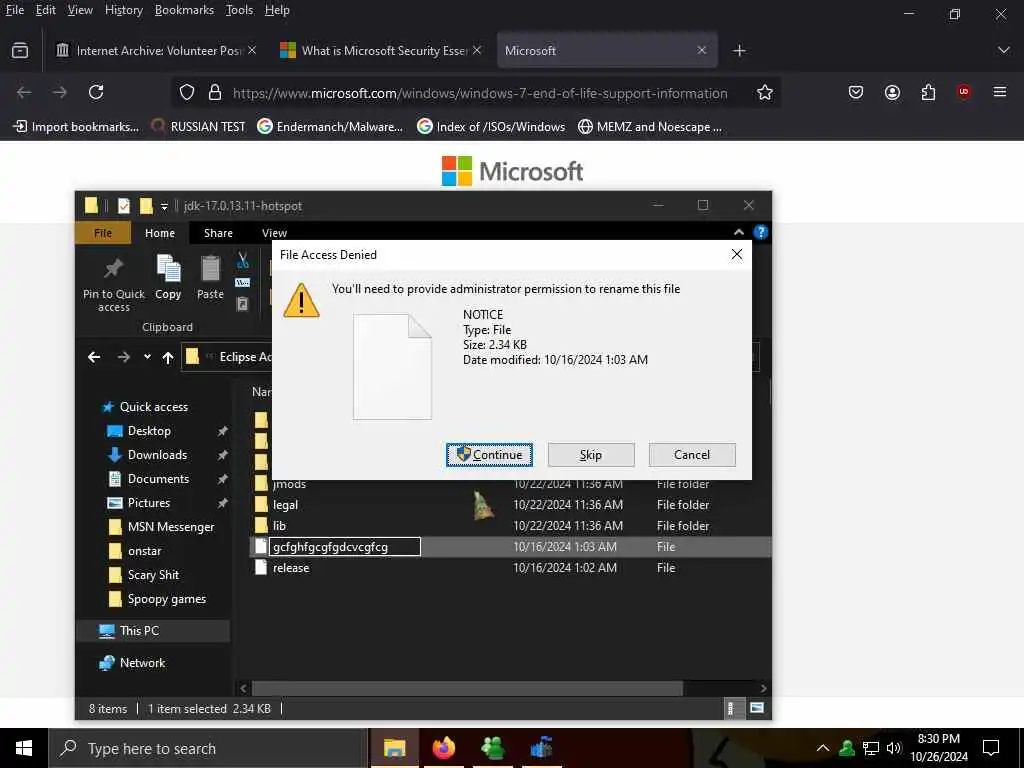Select Network in navigation pane
This screenshot has width=1024, height=768.
(x=142, y=663)
